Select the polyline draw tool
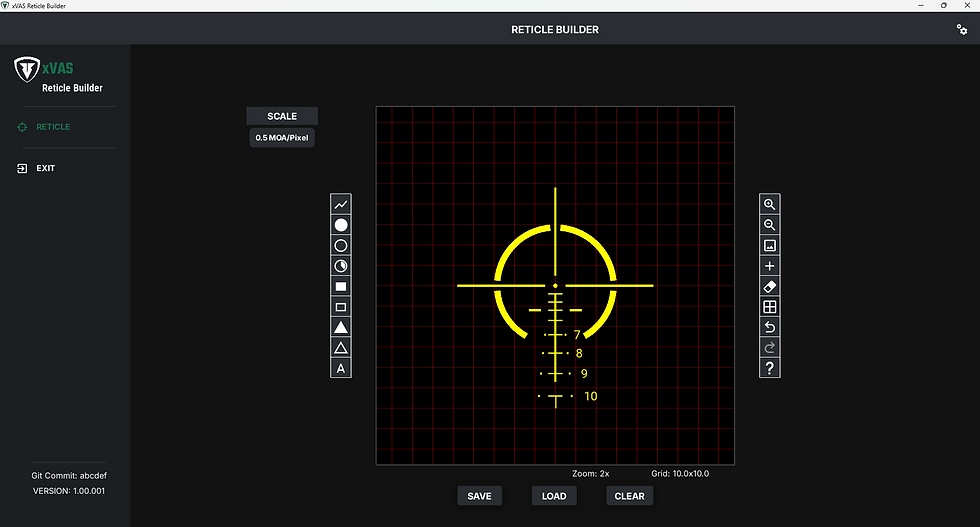Viewport: 980px width, 527px height. (341, 204)
